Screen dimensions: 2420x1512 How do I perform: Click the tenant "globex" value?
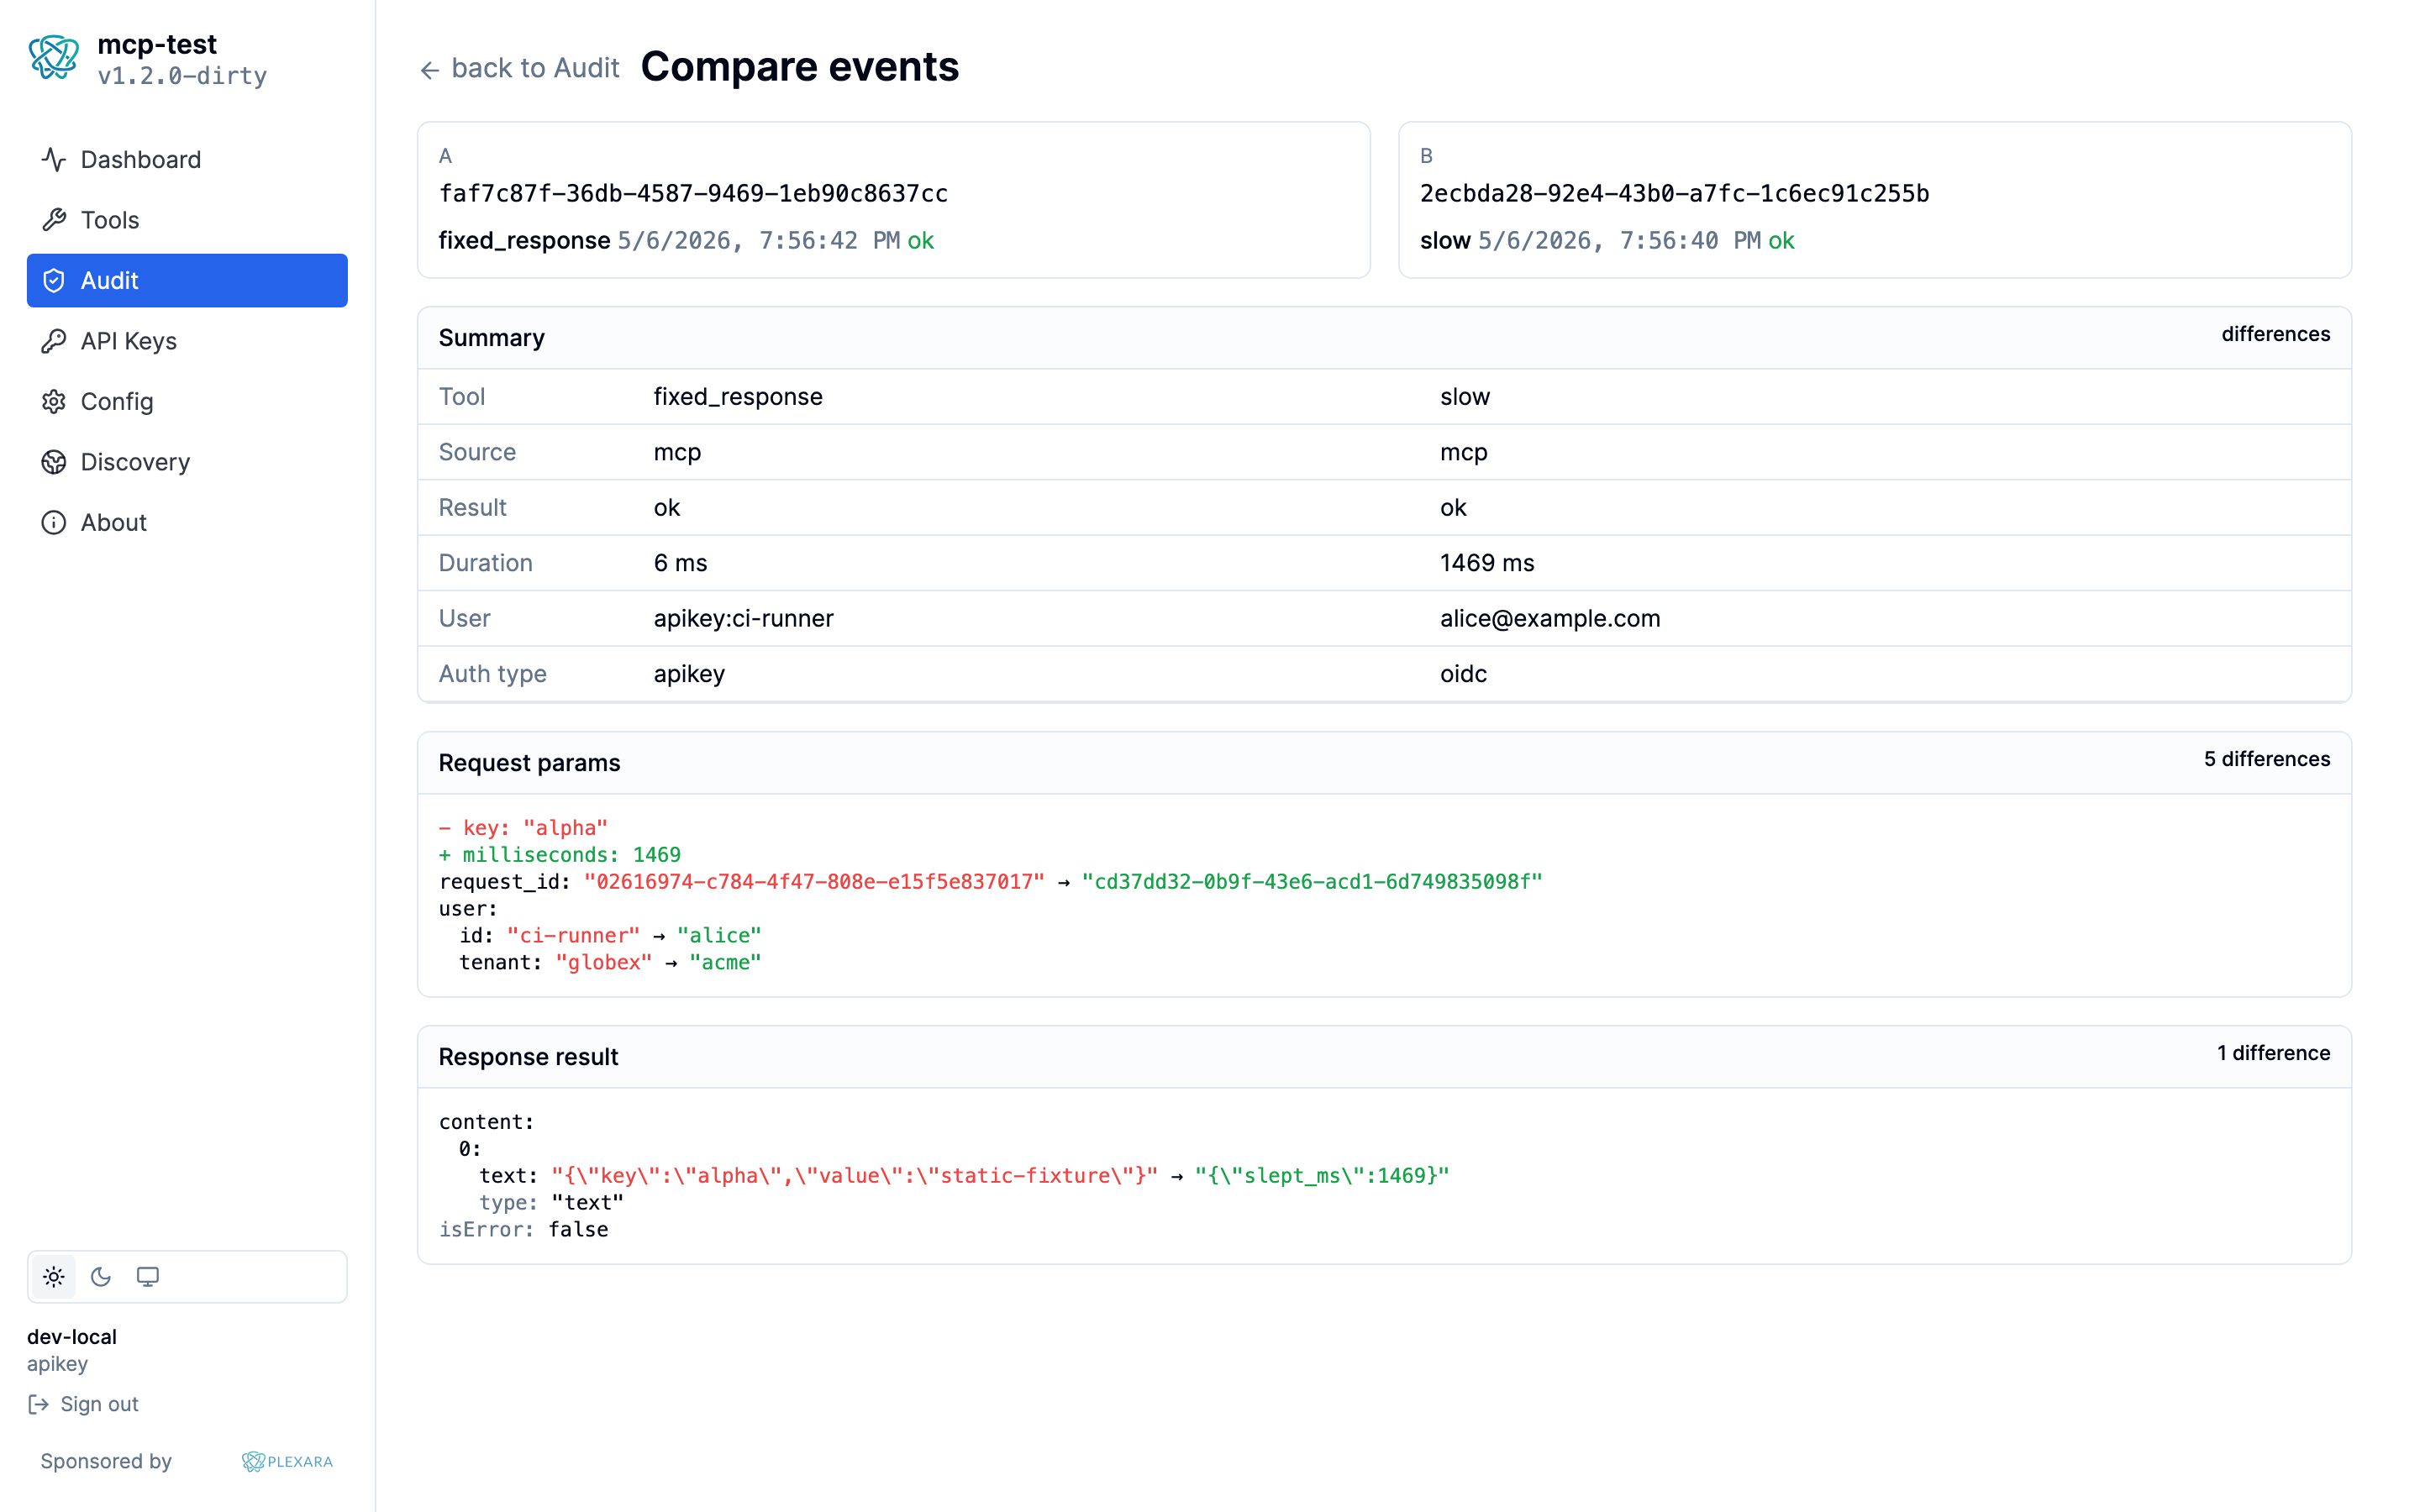604,962
